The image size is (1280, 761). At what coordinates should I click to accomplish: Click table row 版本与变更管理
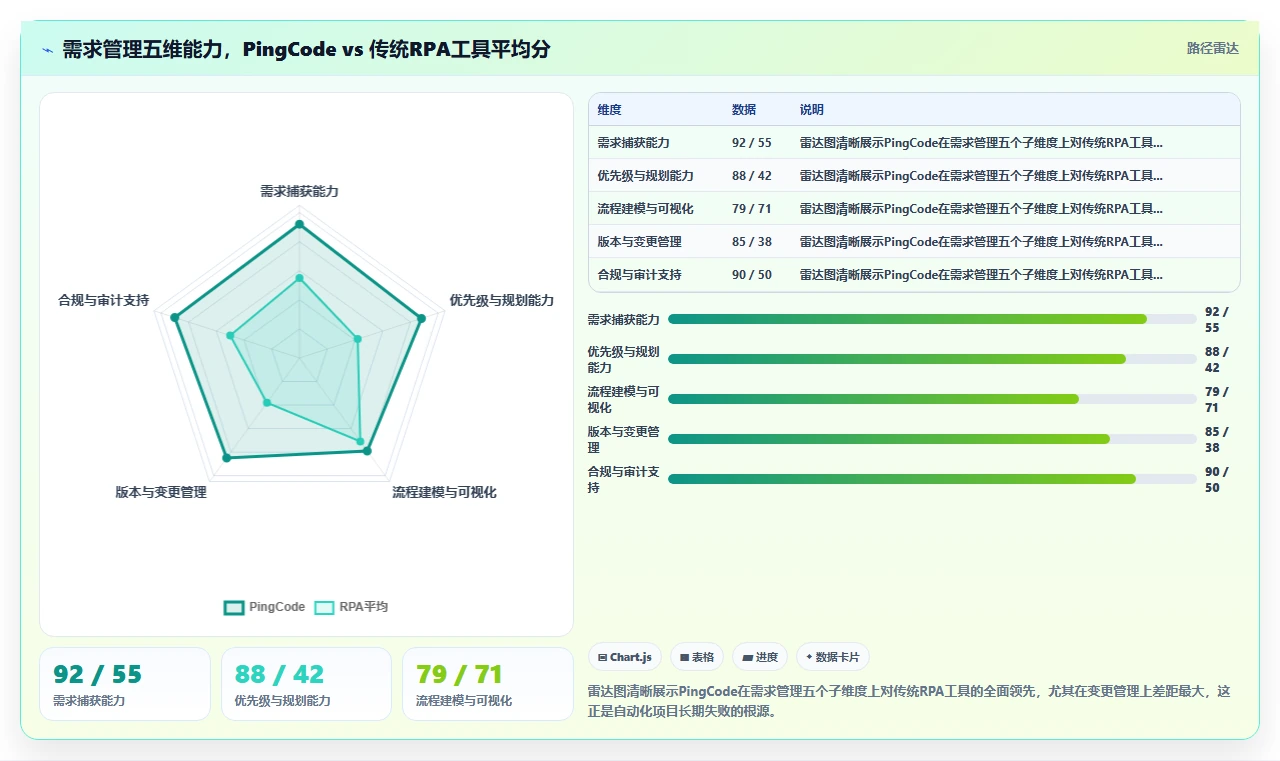(914, 242)
